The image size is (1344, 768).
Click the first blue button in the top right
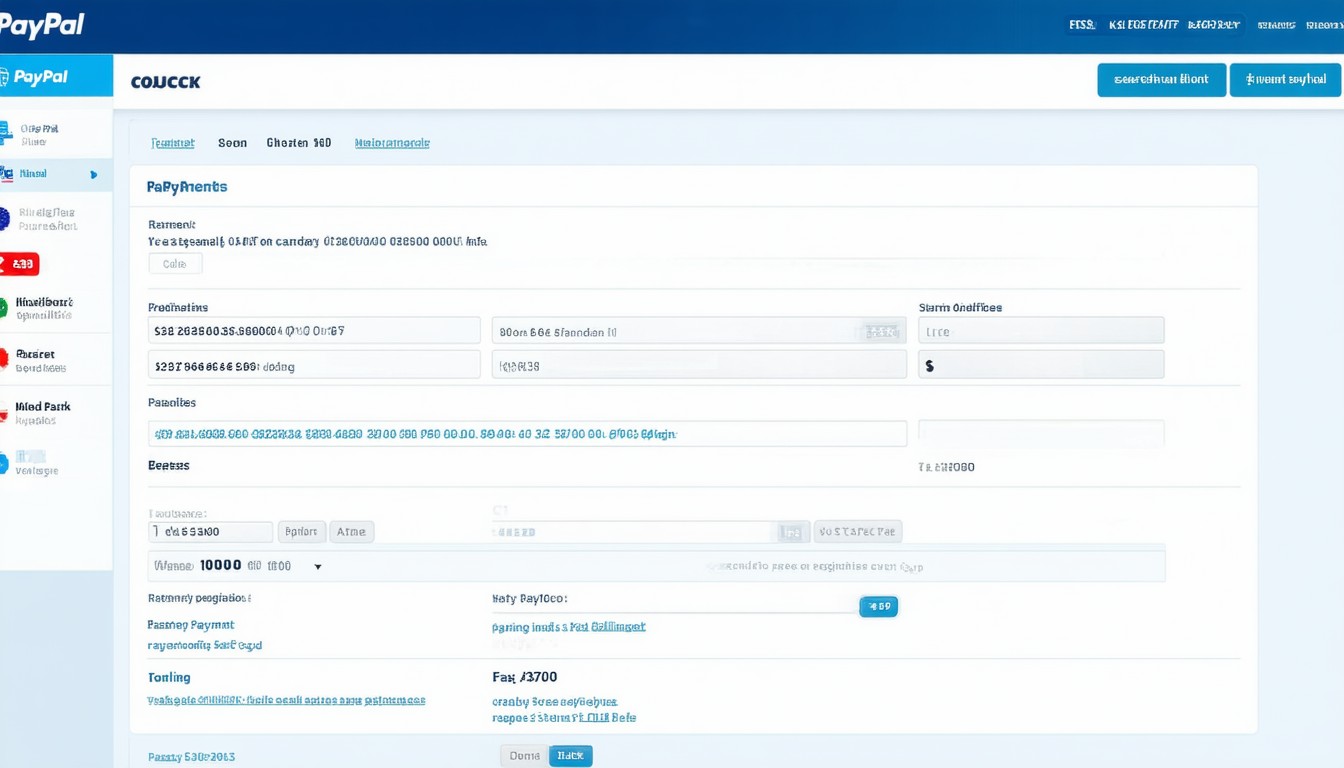click(x=1161, y=80)
